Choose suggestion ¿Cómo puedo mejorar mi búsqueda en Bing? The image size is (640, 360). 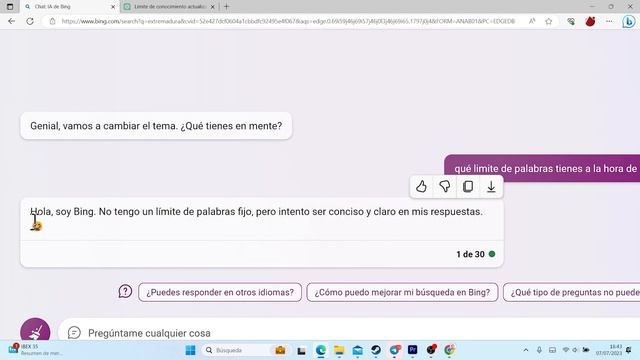tap(402, 292)
